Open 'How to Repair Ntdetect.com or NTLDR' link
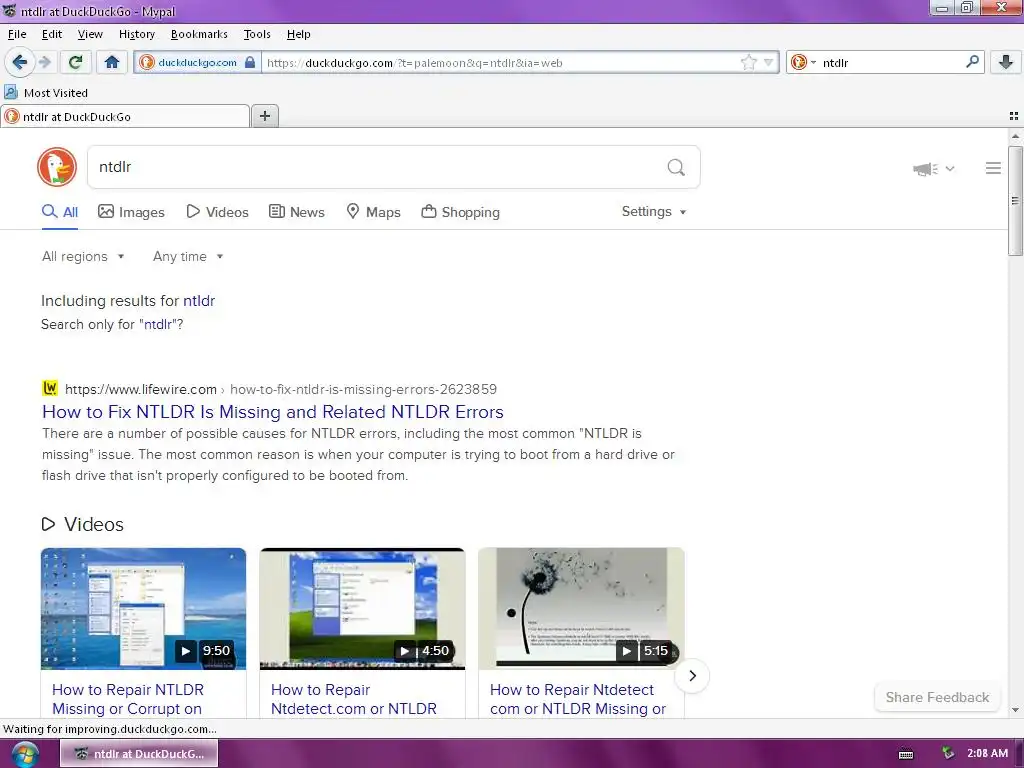Image resolution: width=1024 pixels, height=768 pixels. [x=353, y=699]
